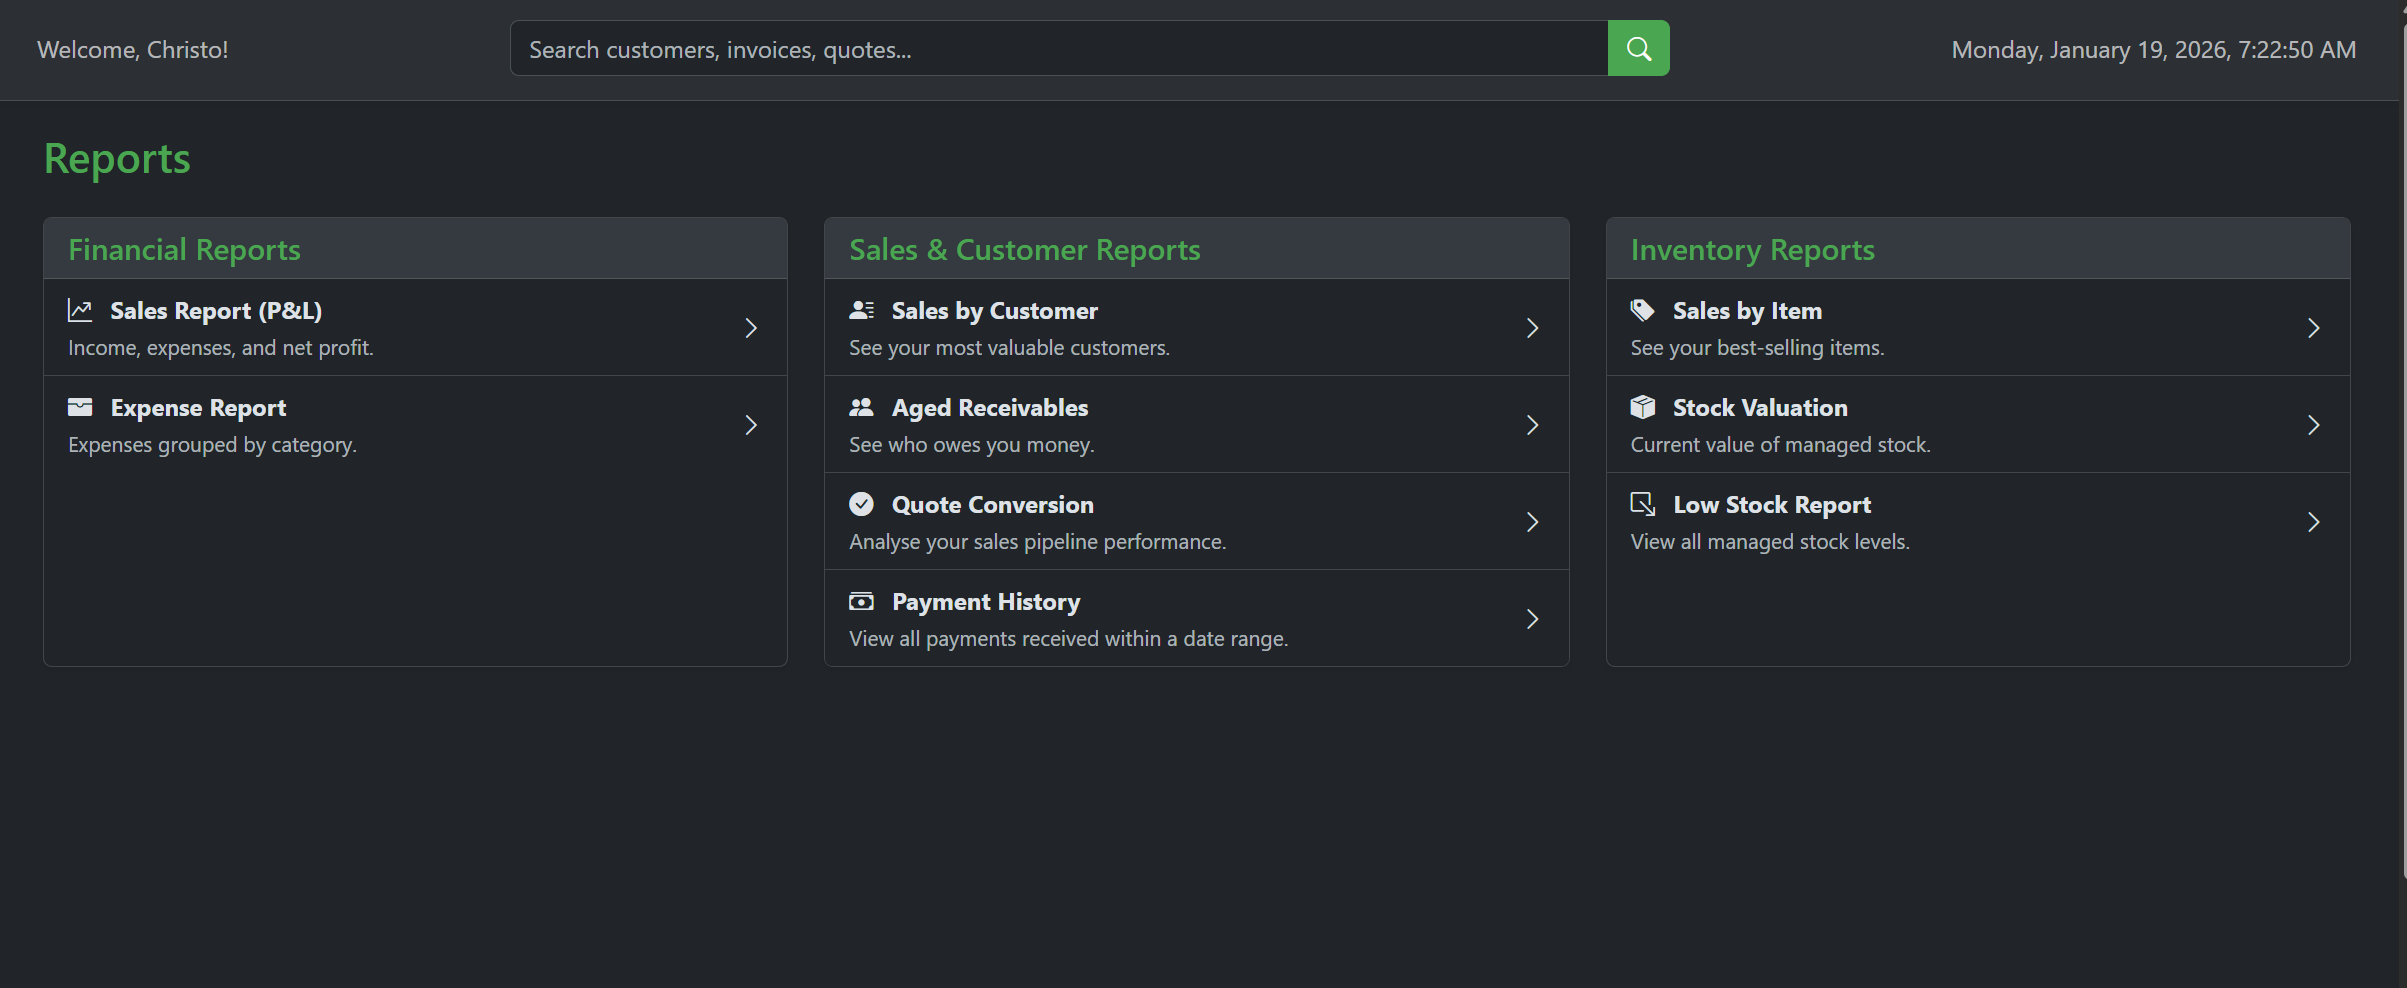The image size is (2407, 988).
Task: Click the Low Stock Report search icon
Action: pyautogui.click(x=1642, y=504)
